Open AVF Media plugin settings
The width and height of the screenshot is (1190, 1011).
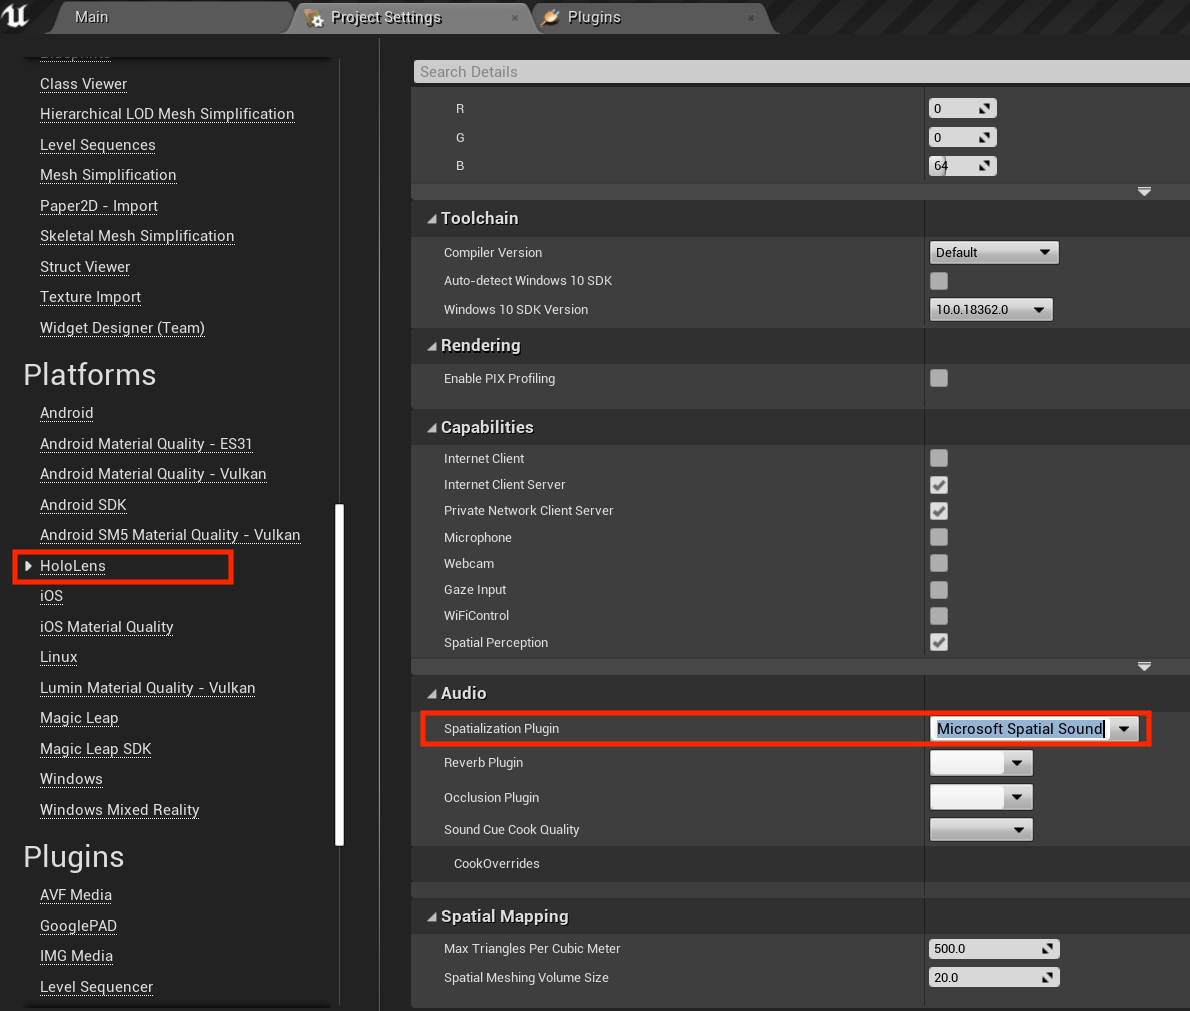(76, 895)
